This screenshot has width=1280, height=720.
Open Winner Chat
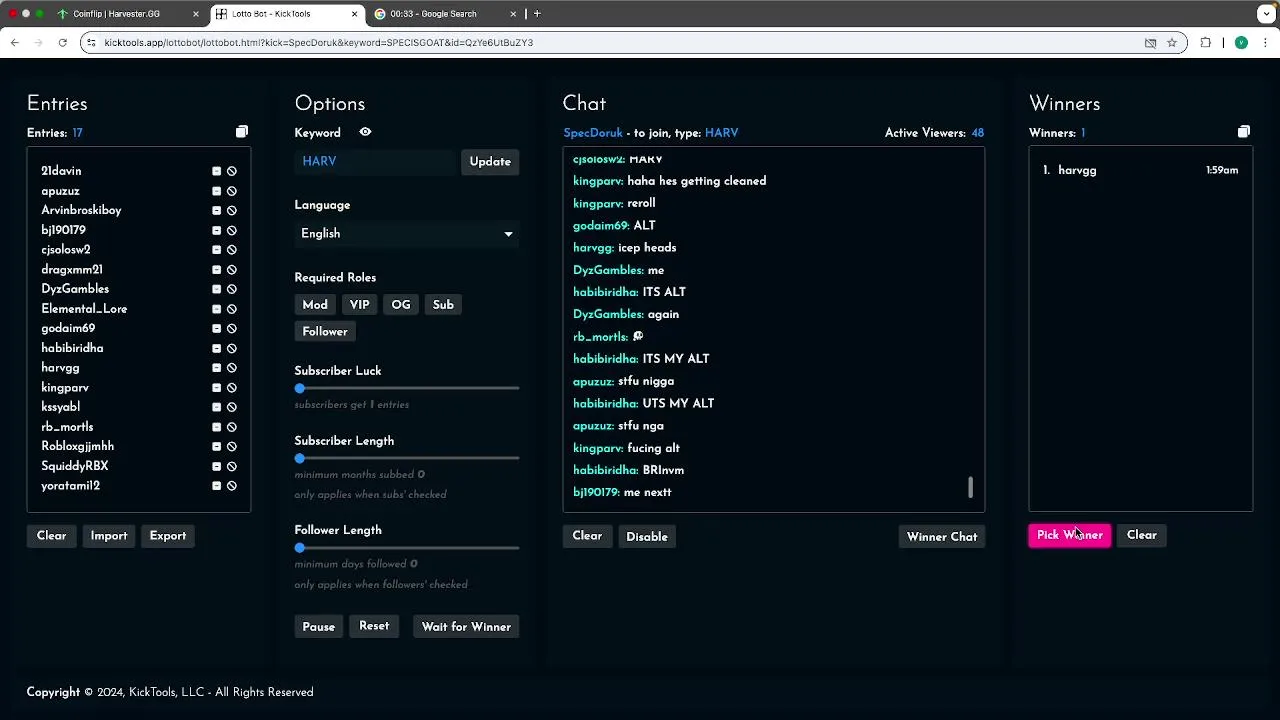click(x=942, y=537)
